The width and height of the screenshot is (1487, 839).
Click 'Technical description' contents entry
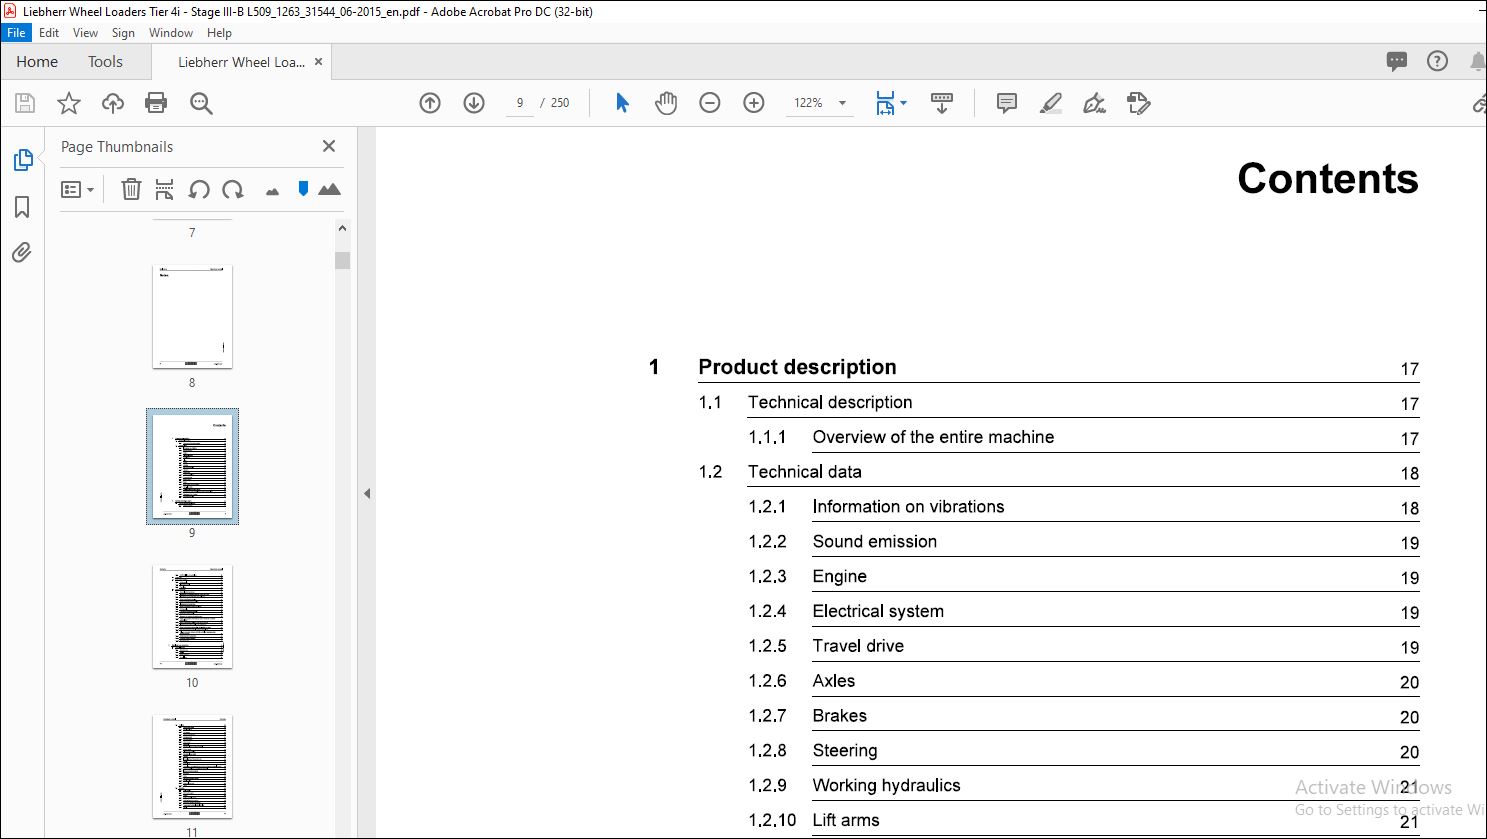click(x=830, y=402)
